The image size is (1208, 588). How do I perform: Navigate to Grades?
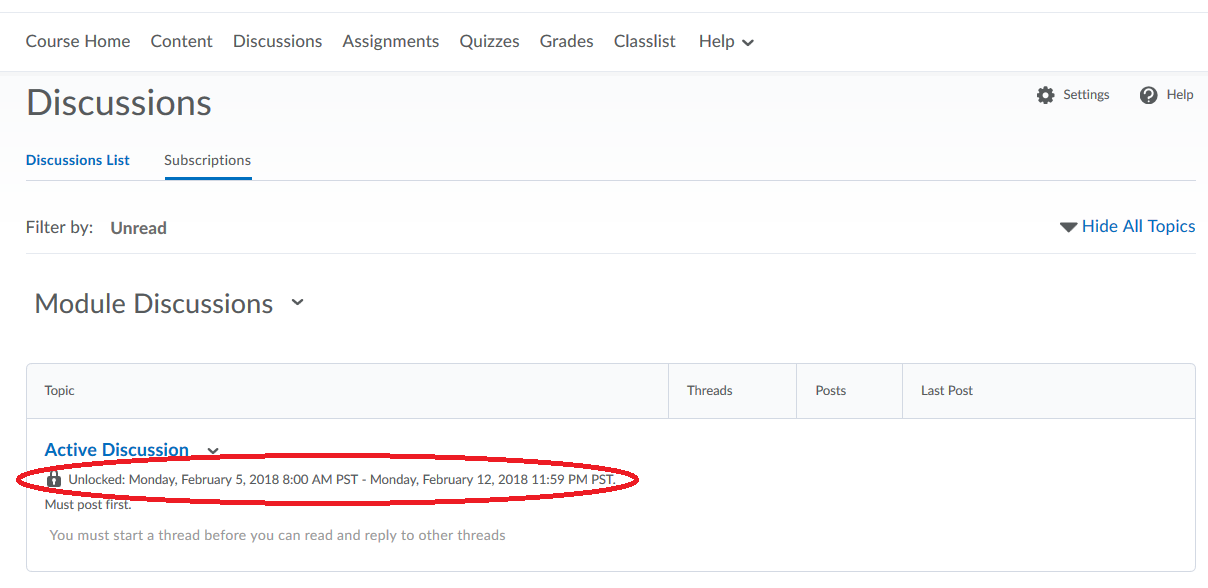click(x=566, y=41)
